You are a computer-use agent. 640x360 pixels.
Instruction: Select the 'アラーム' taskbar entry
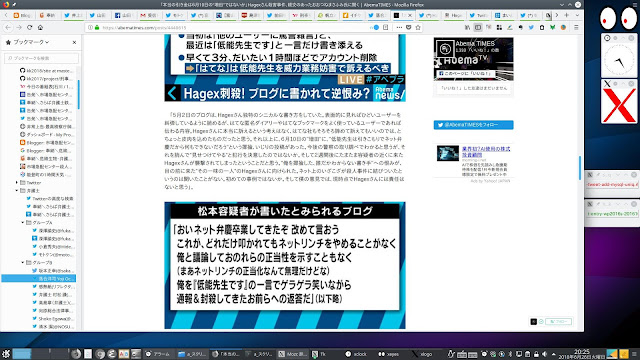pos(158,354)
